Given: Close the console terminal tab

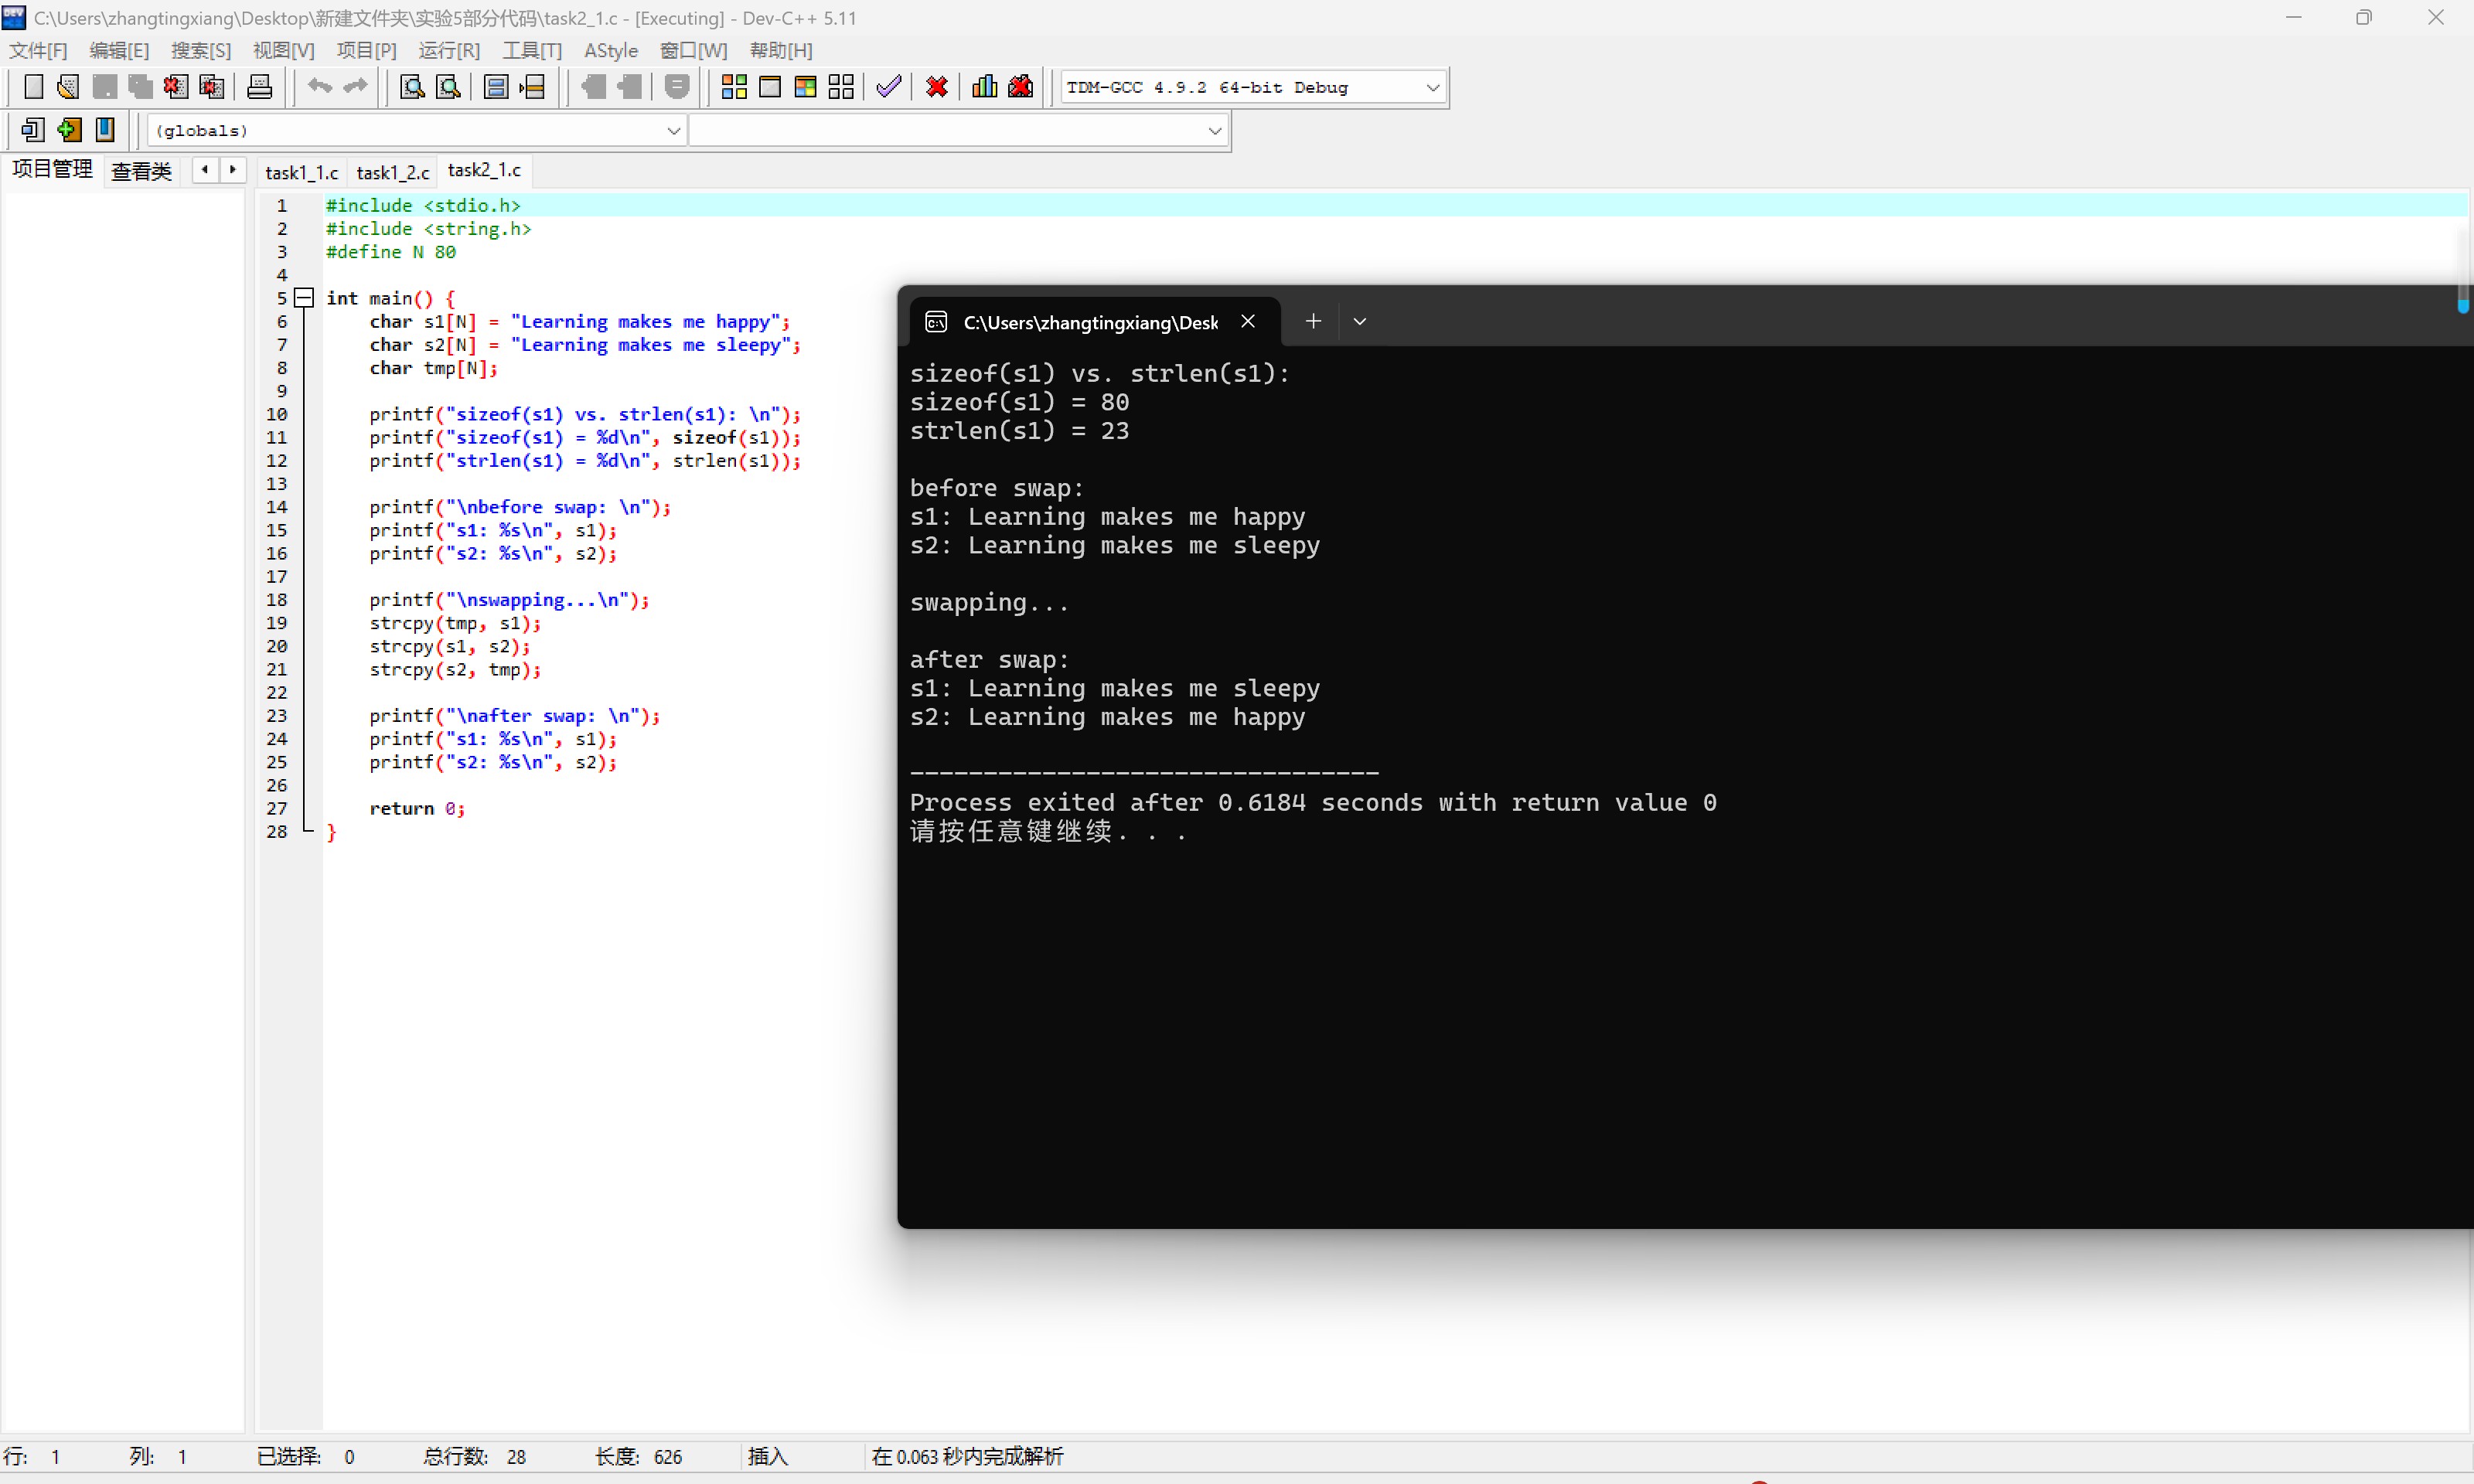Looking at the screenshot, I should click(1247, 321).
